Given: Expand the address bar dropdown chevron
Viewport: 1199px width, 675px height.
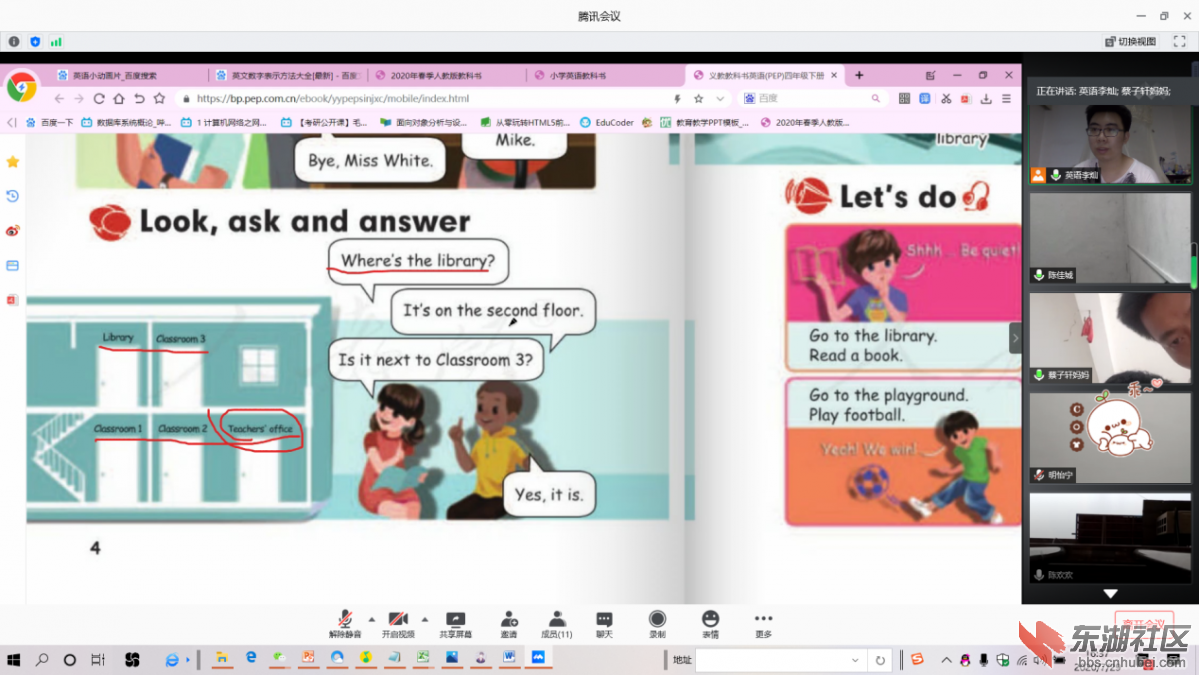Looking at the screenshot, I should [720, 99].
